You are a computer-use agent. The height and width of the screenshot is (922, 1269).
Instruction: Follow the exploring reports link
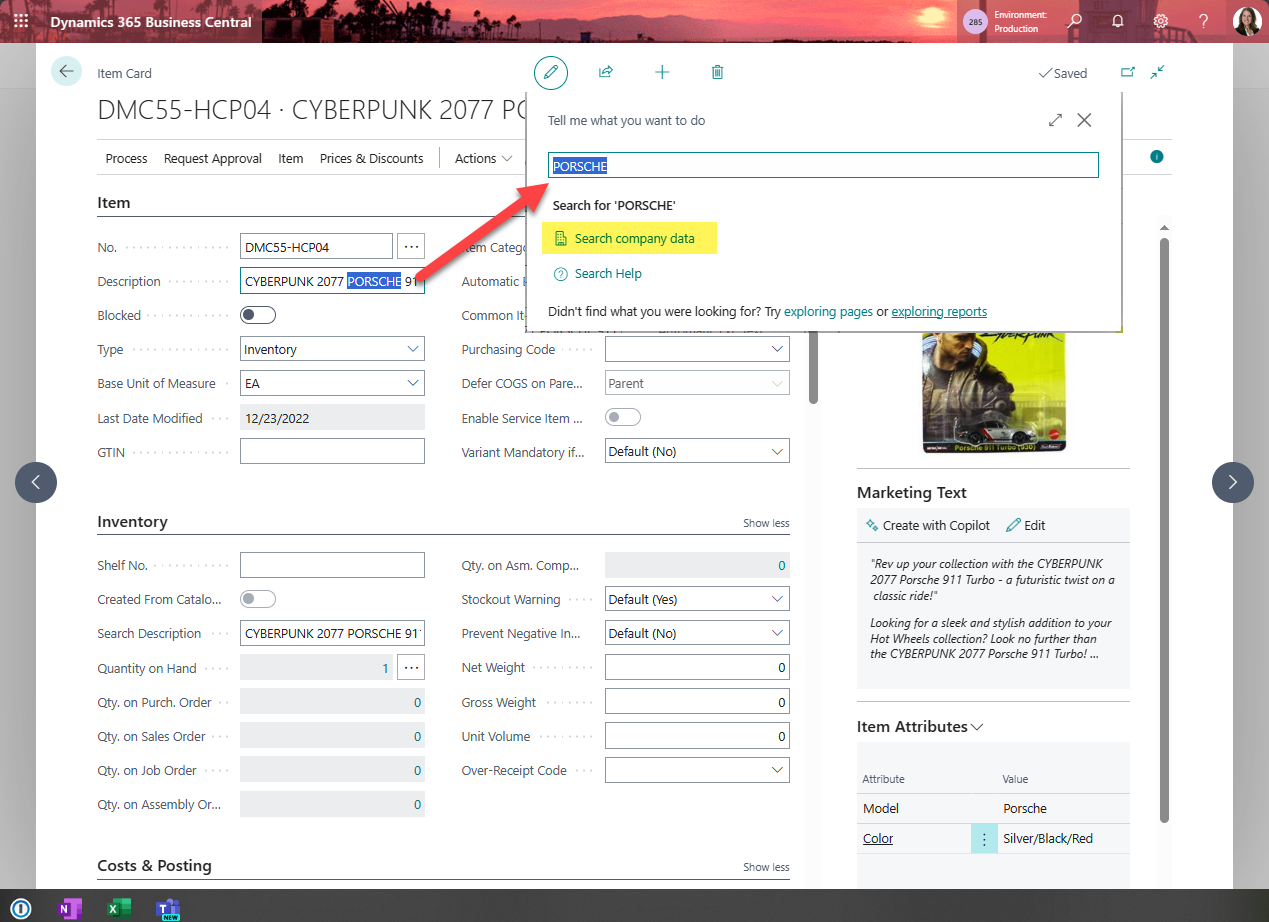tap(939, 311)
